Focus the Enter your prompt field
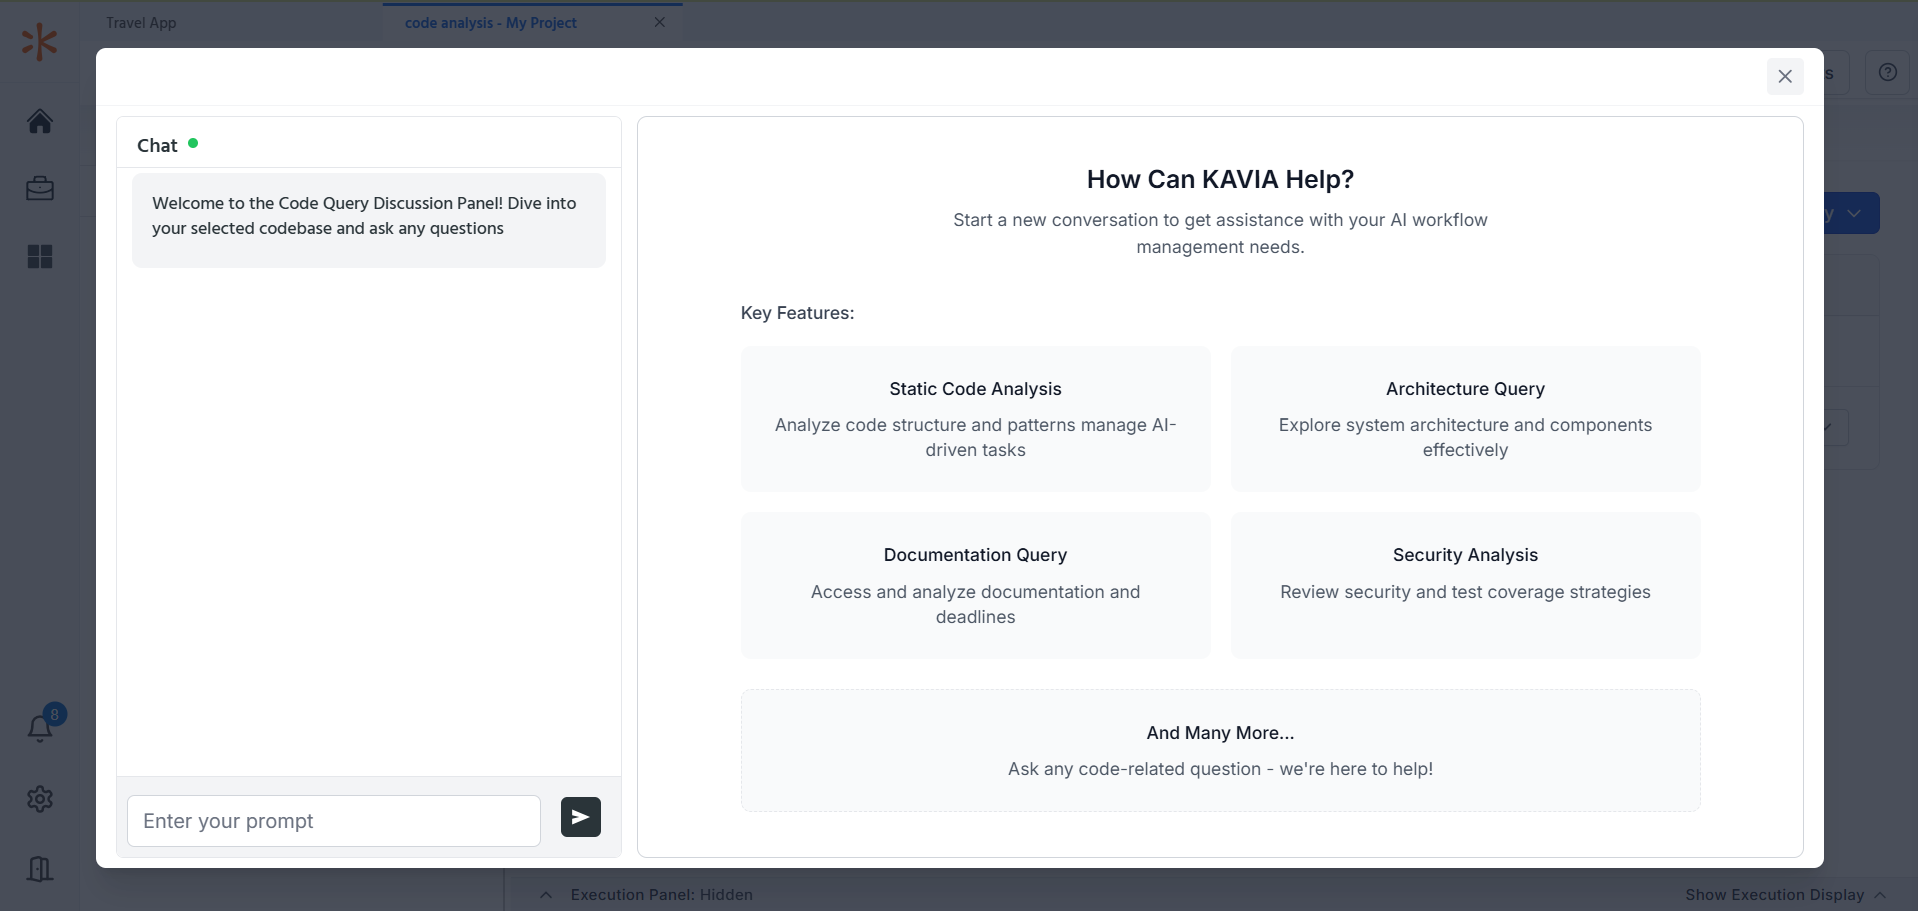Screen dimensions: 1918x911 tap(334, 821)
